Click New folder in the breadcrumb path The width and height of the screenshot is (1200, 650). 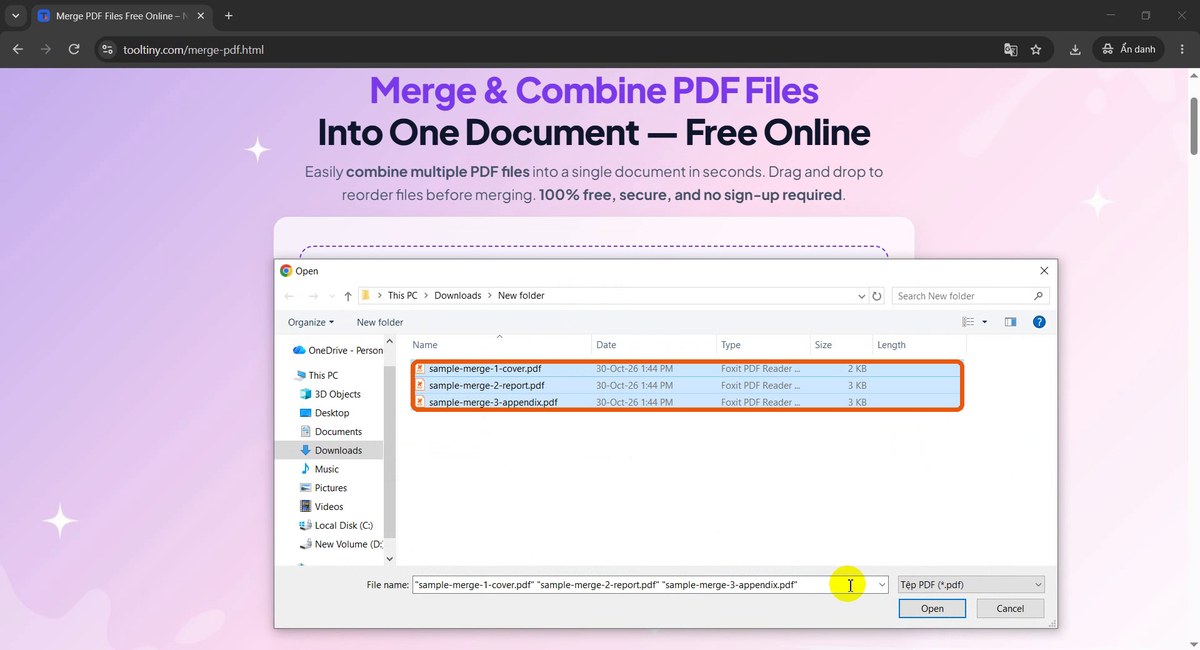tap(521, 296)
